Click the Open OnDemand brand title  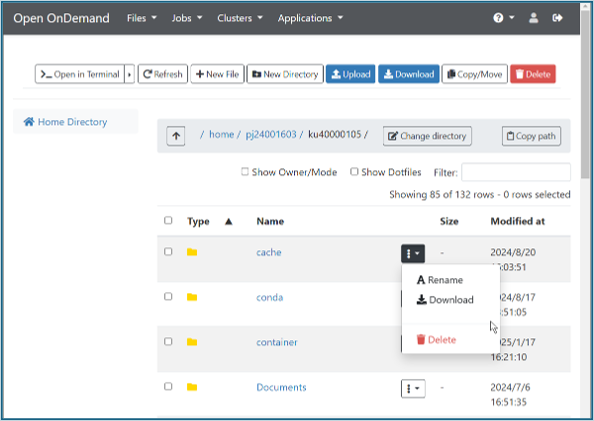[x=61, y=18]
